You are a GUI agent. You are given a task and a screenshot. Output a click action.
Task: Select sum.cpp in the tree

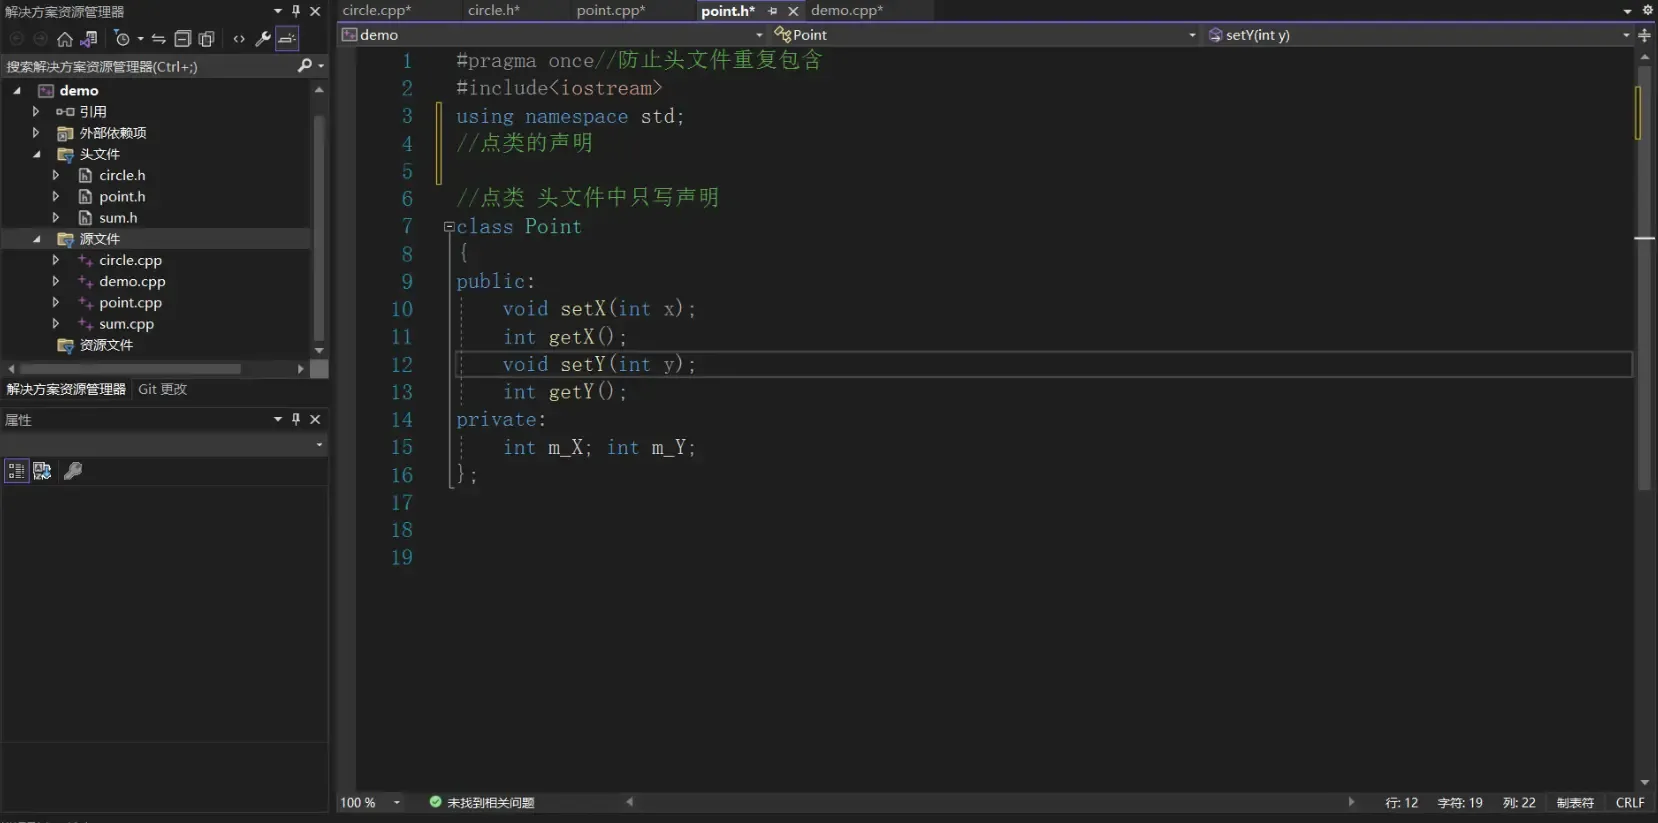[x=126, y=324]
